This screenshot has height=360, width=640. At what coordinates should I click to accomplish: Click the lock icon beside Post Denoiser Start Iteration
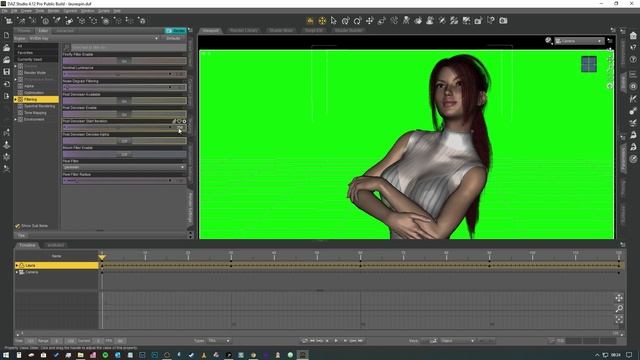point(174,121)
